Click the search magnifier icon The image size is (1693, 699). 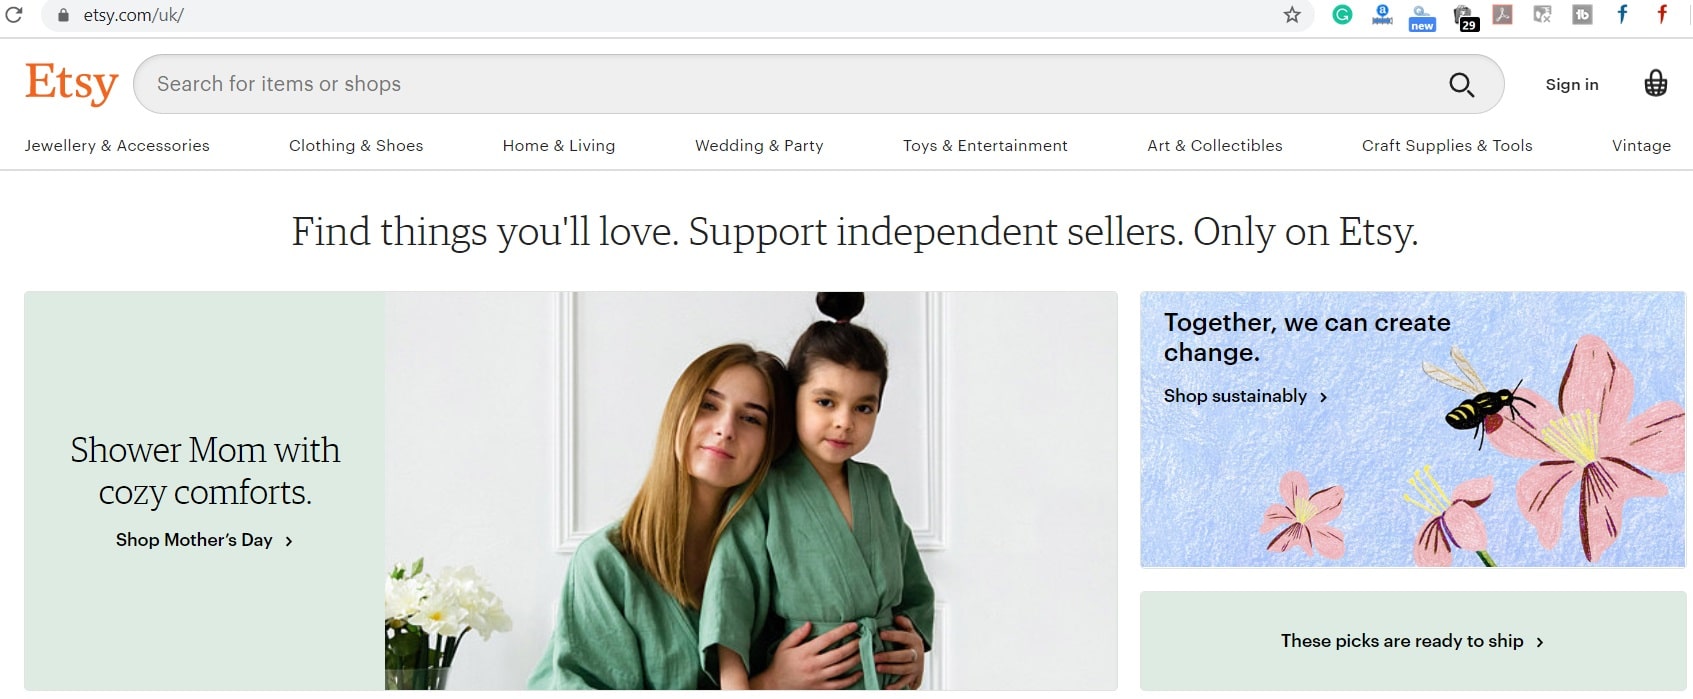tap(1461, 85)
